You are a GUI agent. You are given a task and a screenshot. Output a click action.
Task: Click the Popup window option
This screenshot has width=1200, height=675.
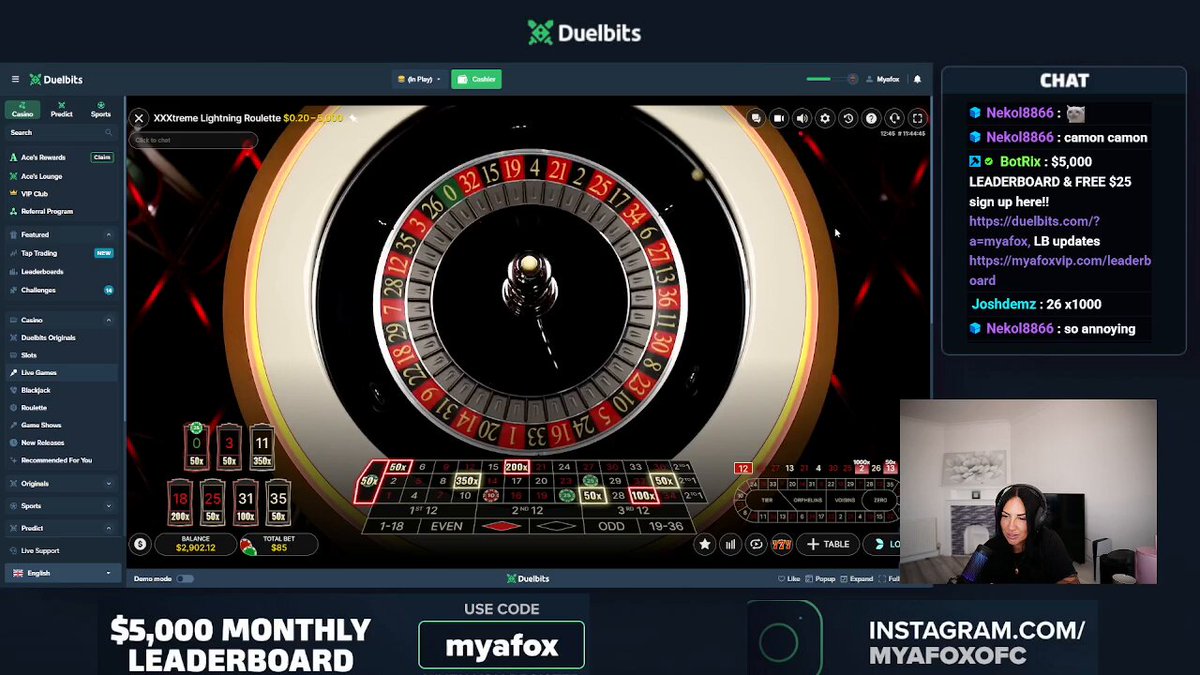click(821, 579)
